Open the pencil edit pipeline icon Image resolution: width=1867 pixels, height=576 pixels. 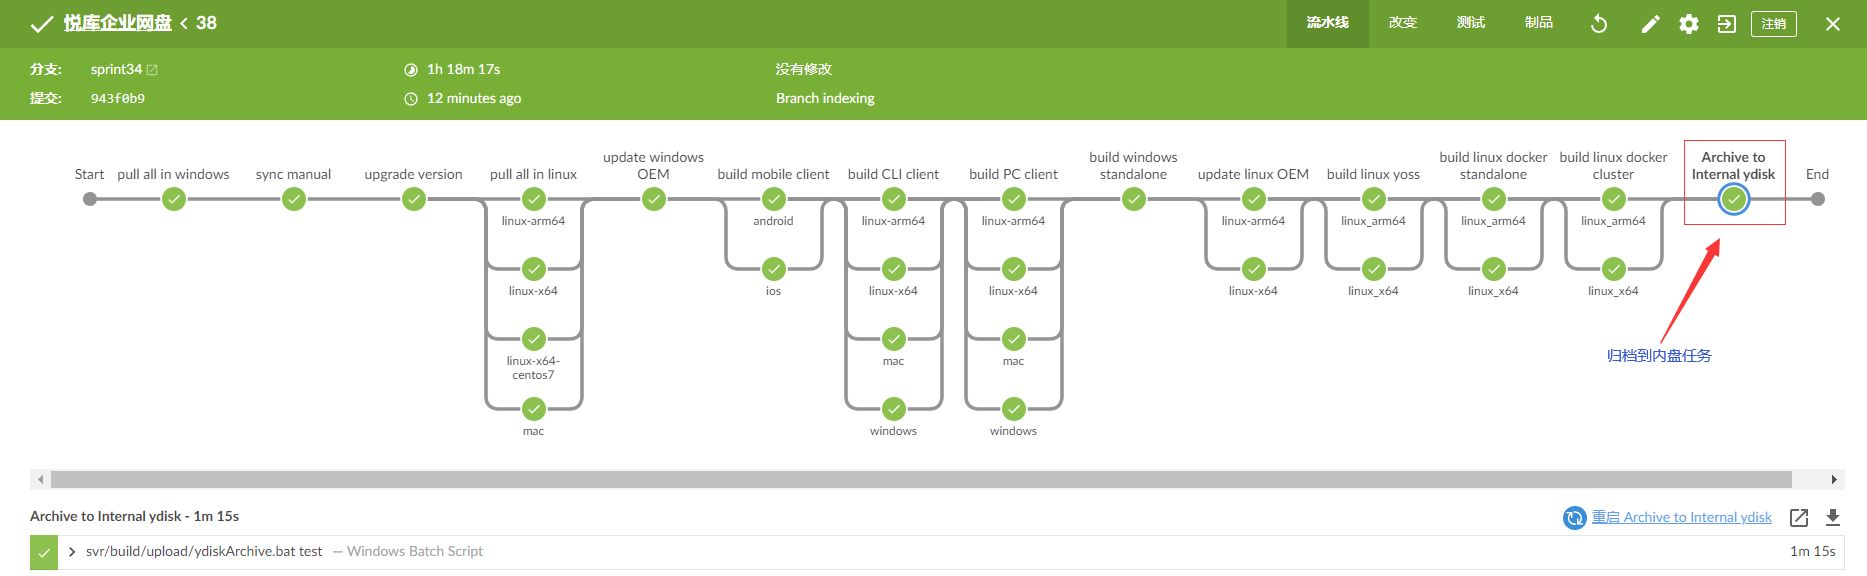1650,24
